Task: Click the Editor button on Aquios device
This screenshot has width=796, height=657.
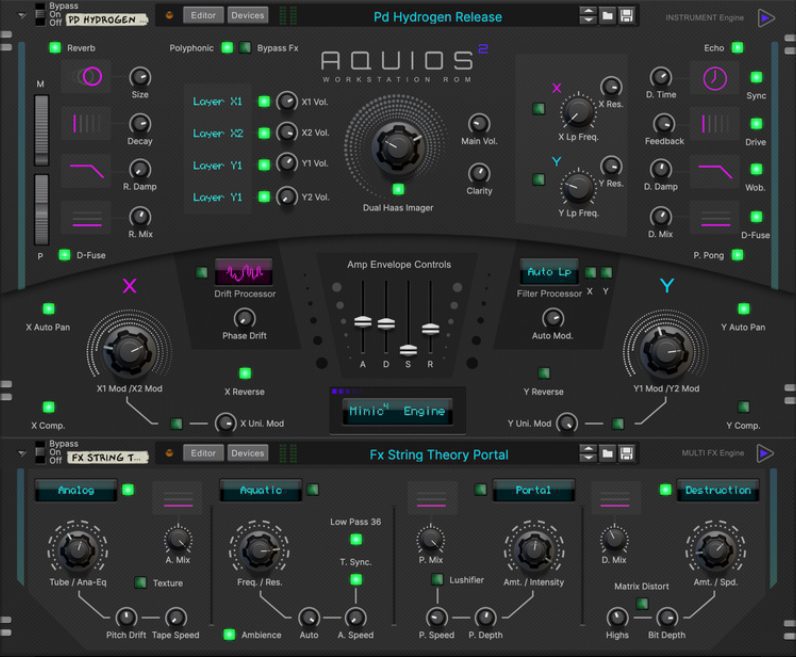Action: pos(203,16)
